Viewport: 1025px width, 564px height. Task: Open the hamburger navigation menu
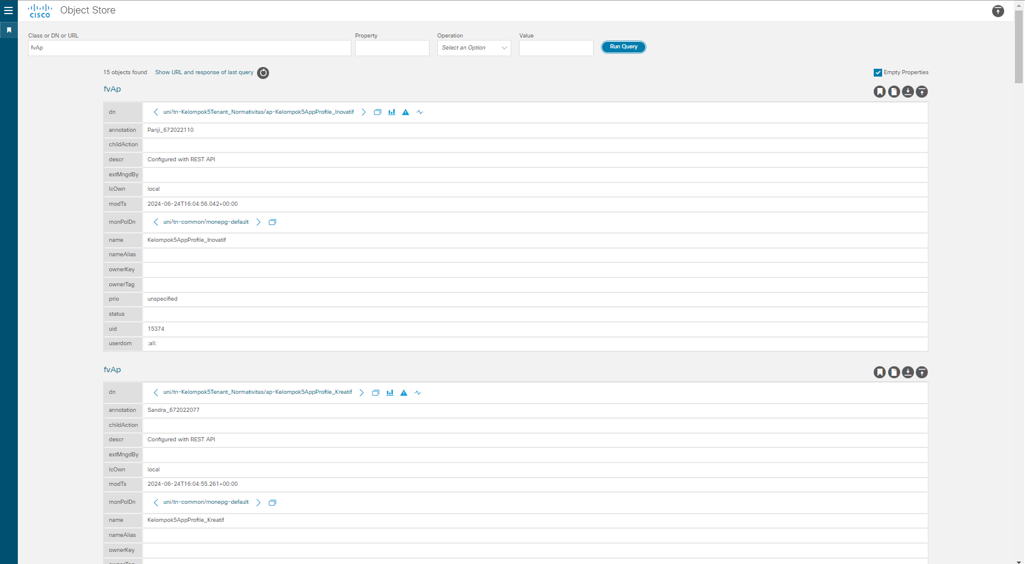[x=9, y=10]
